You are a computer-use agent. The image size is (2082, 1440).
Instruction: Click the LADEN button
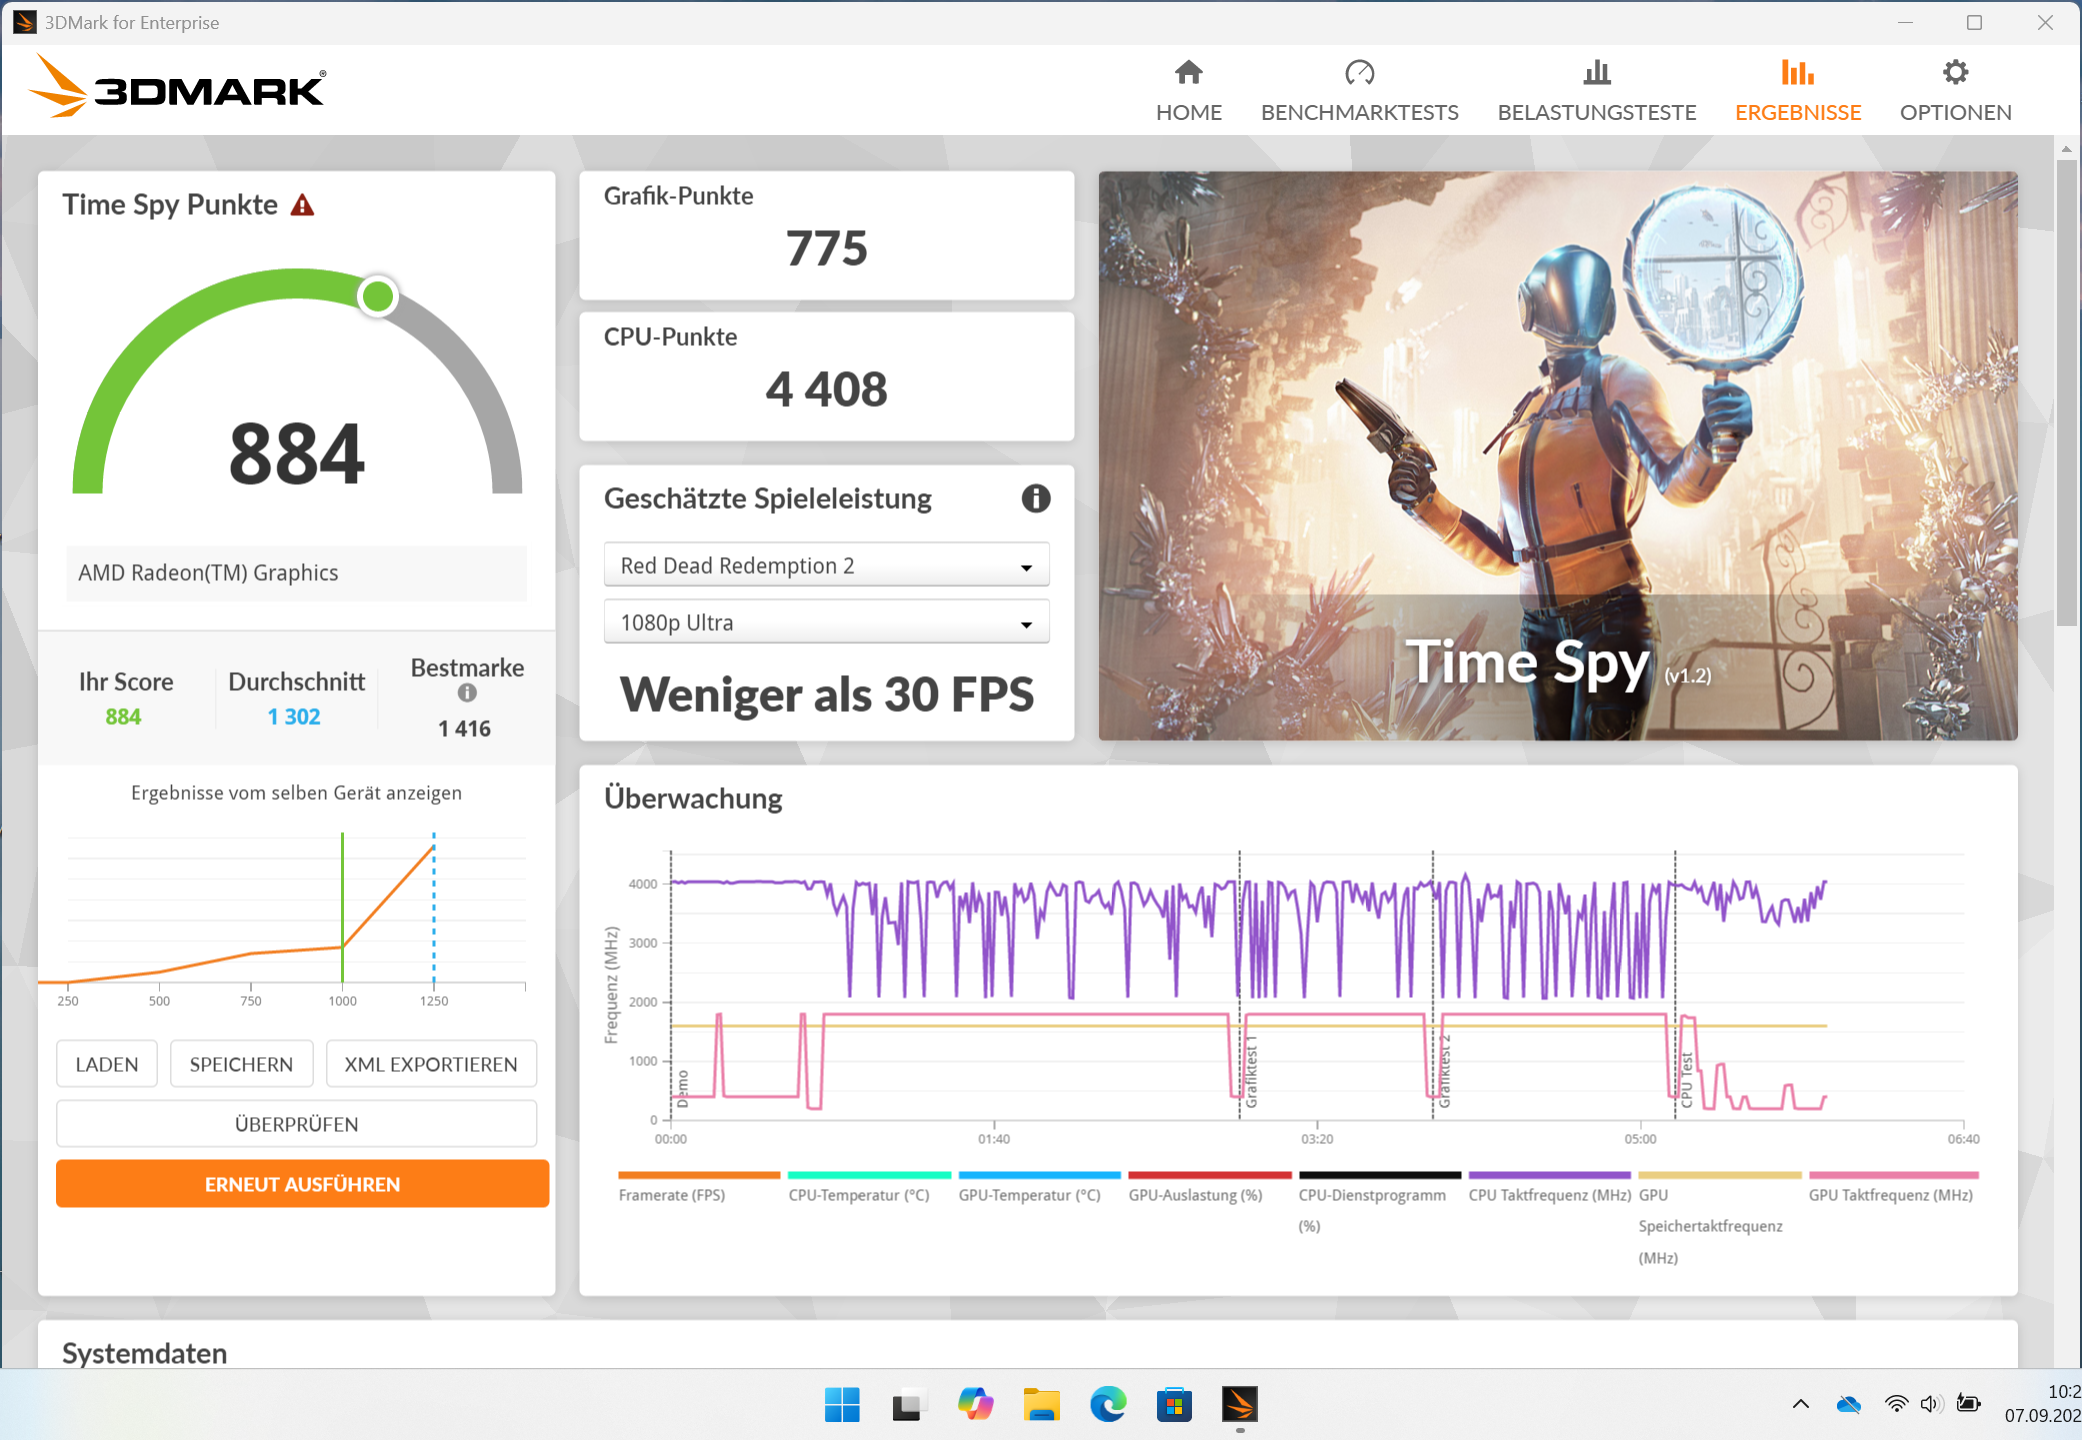[107, 1064]
